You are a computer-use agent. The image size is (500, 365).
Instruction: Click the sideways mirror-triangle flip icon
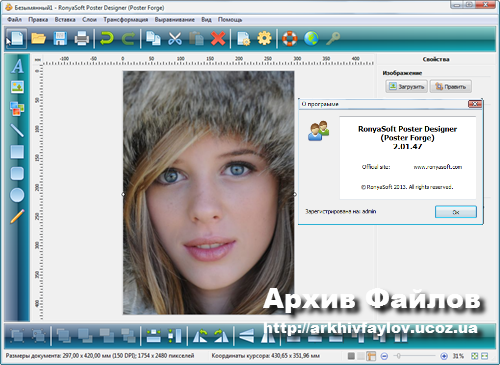(247, 336)
